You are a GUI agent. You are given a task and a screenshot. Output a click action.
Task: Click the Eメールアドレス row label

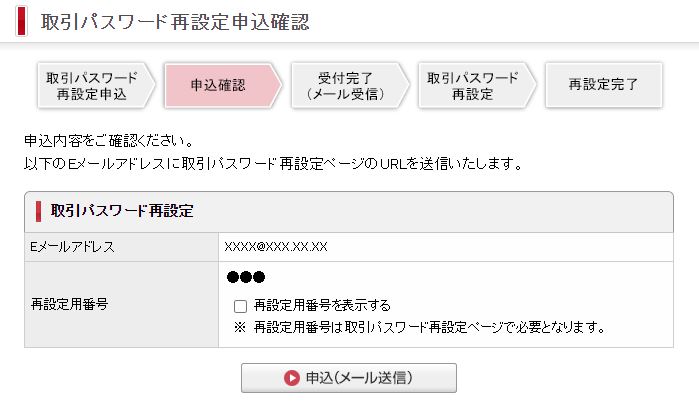point(73,246)
